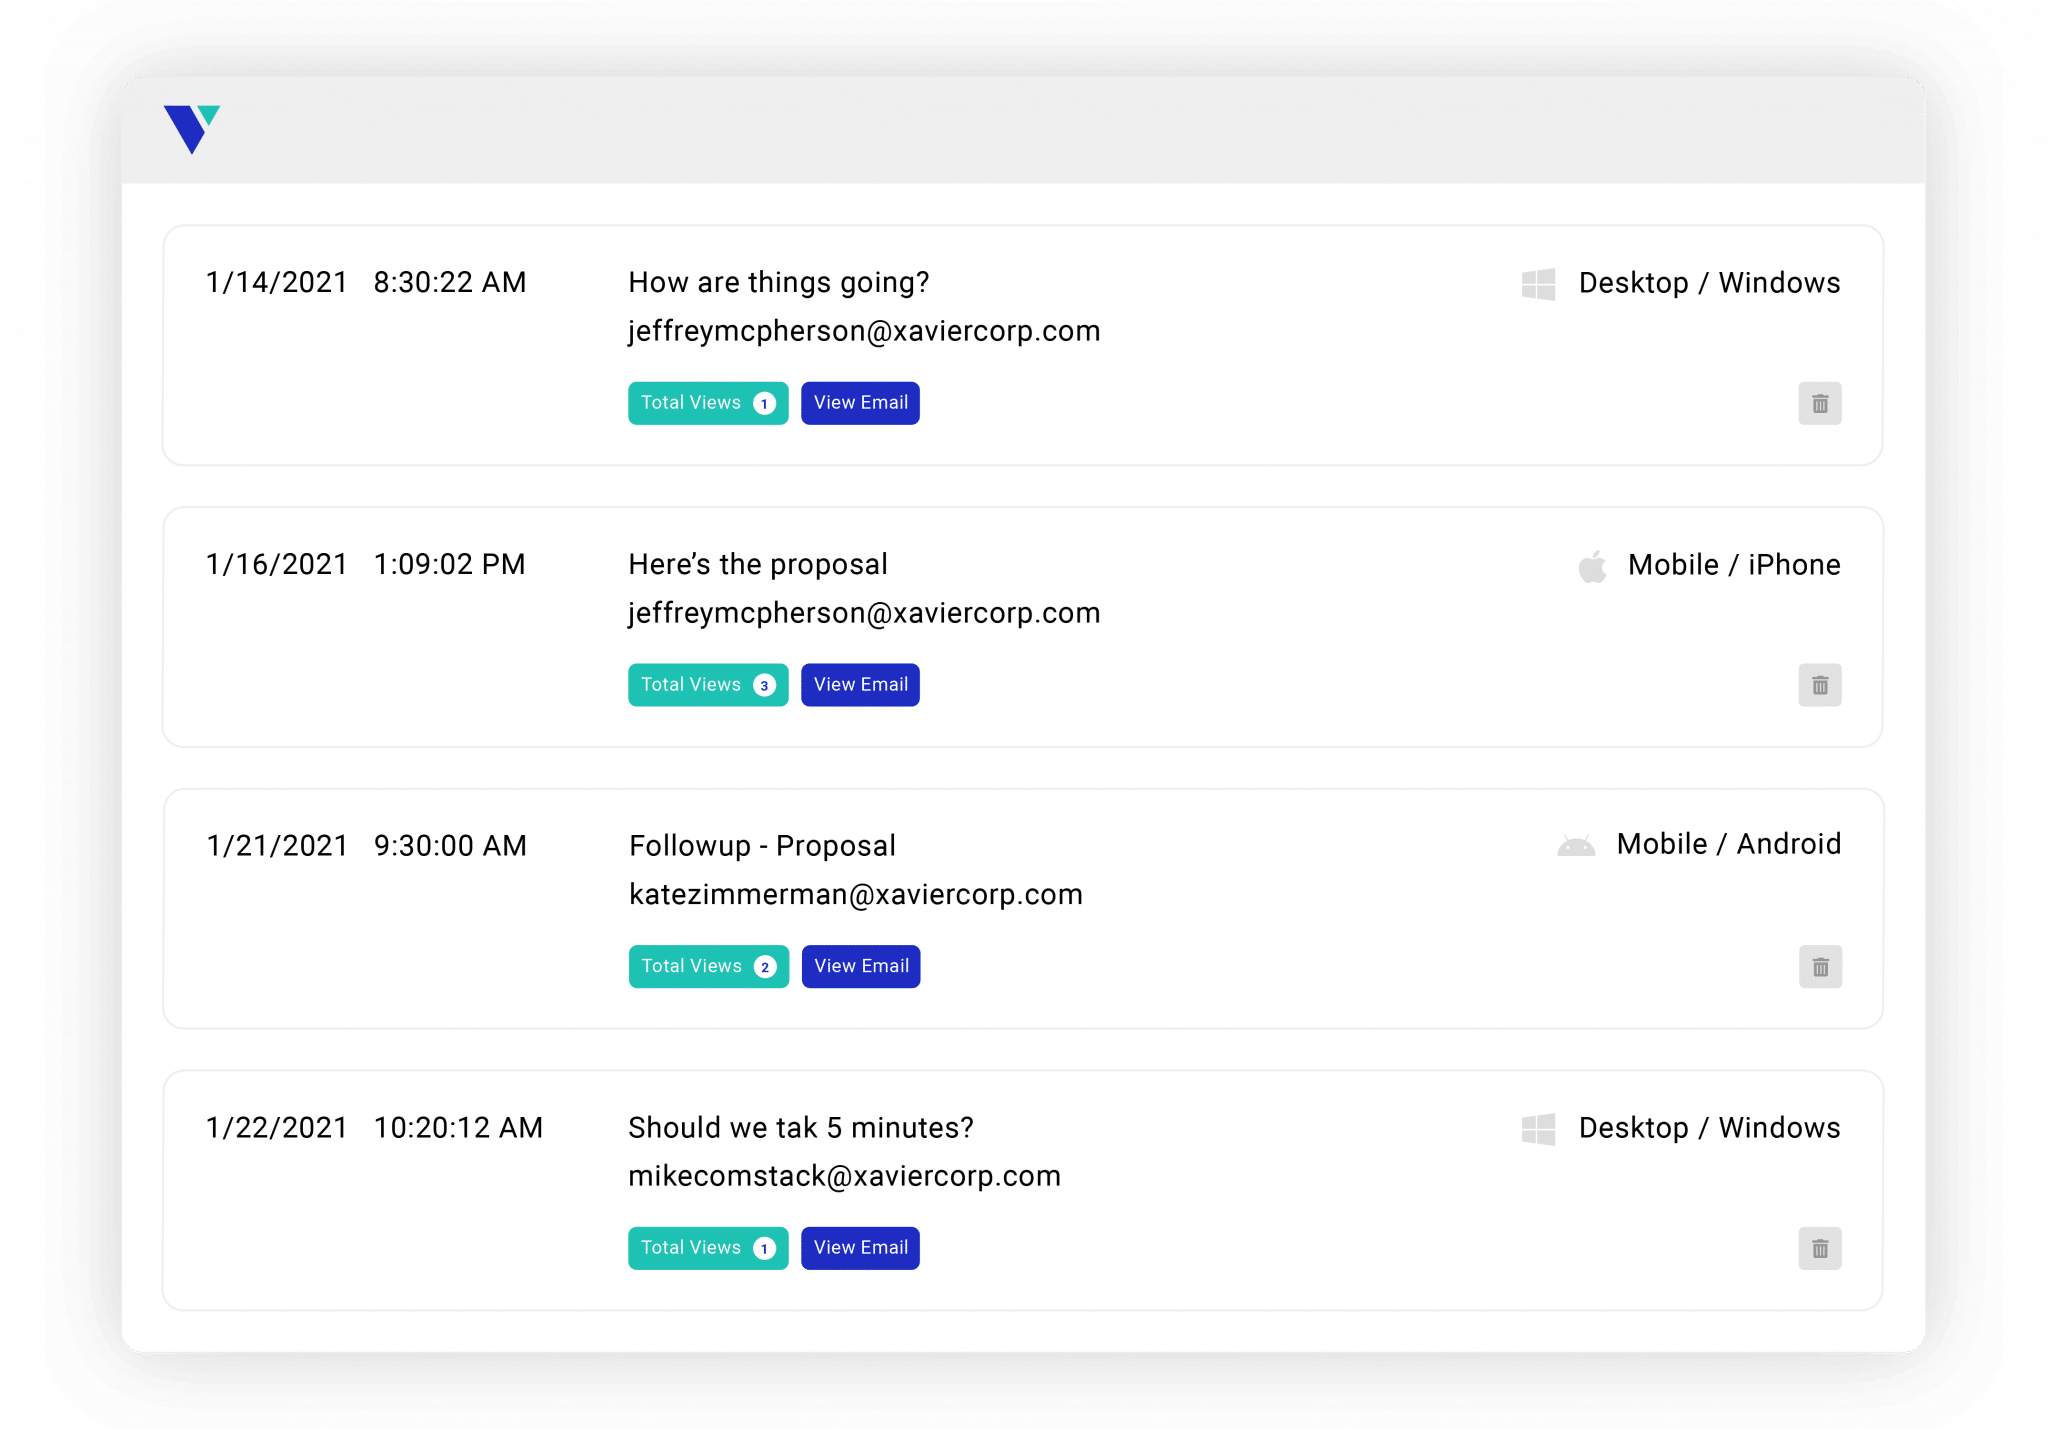
Task: Click the Apple icon beside Mobile / iPhone
Action: click(1592, 566)
